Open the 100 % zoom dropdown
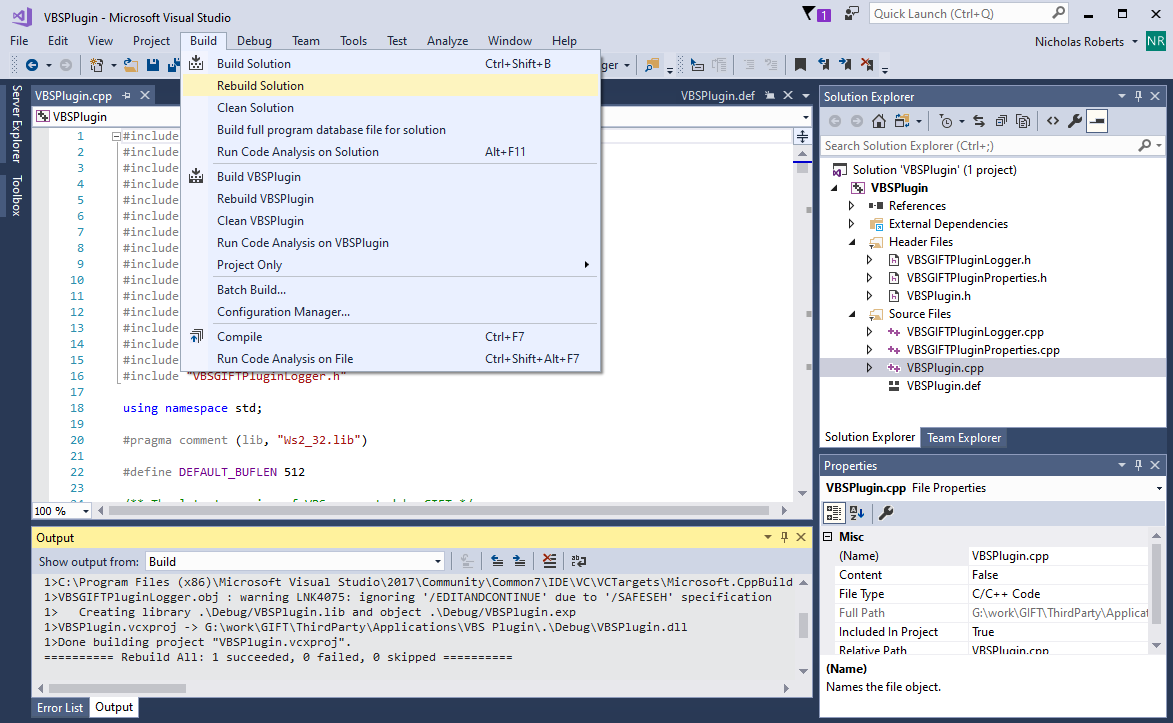The width and height of the screenshot is (1173, 723). coord(85,510)
